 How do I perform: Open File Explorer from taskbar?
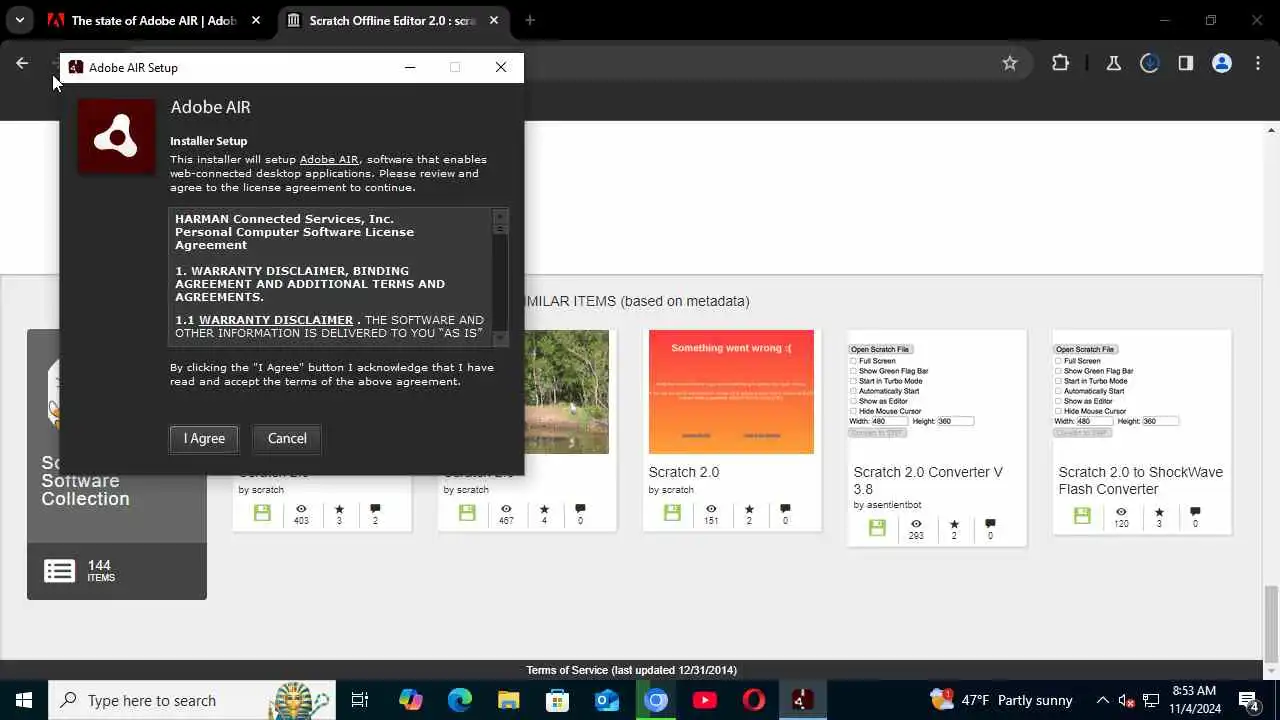(508, 700)
